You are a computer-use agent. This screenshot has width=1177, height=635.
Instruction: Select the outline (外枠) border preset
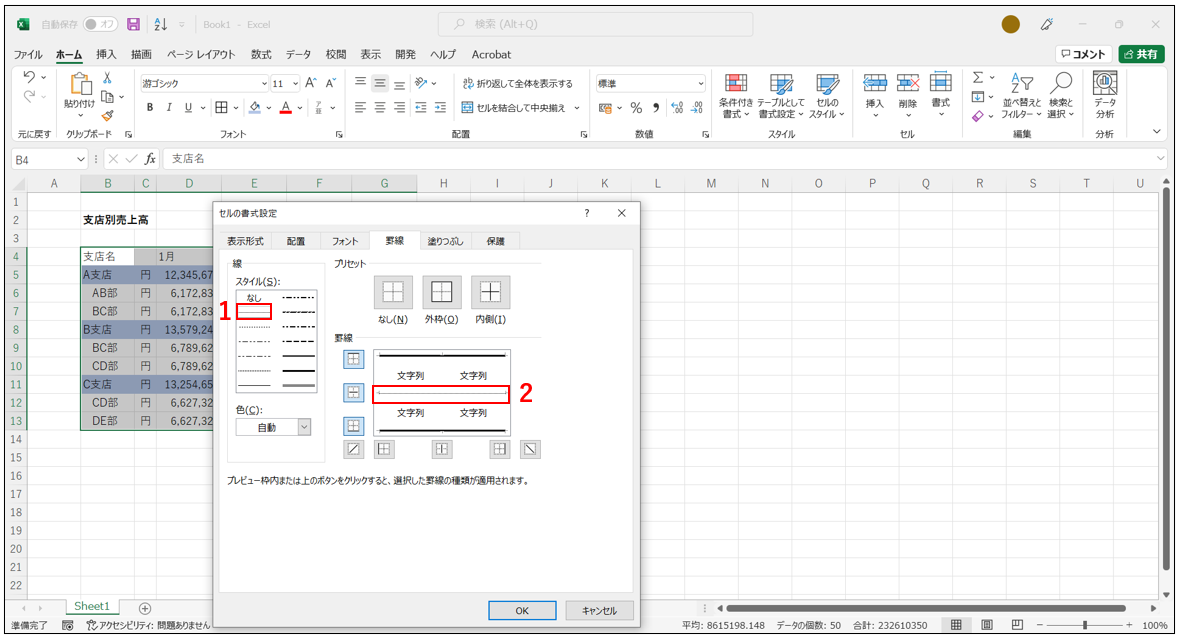pyautogui.click(x=441, y=292)
